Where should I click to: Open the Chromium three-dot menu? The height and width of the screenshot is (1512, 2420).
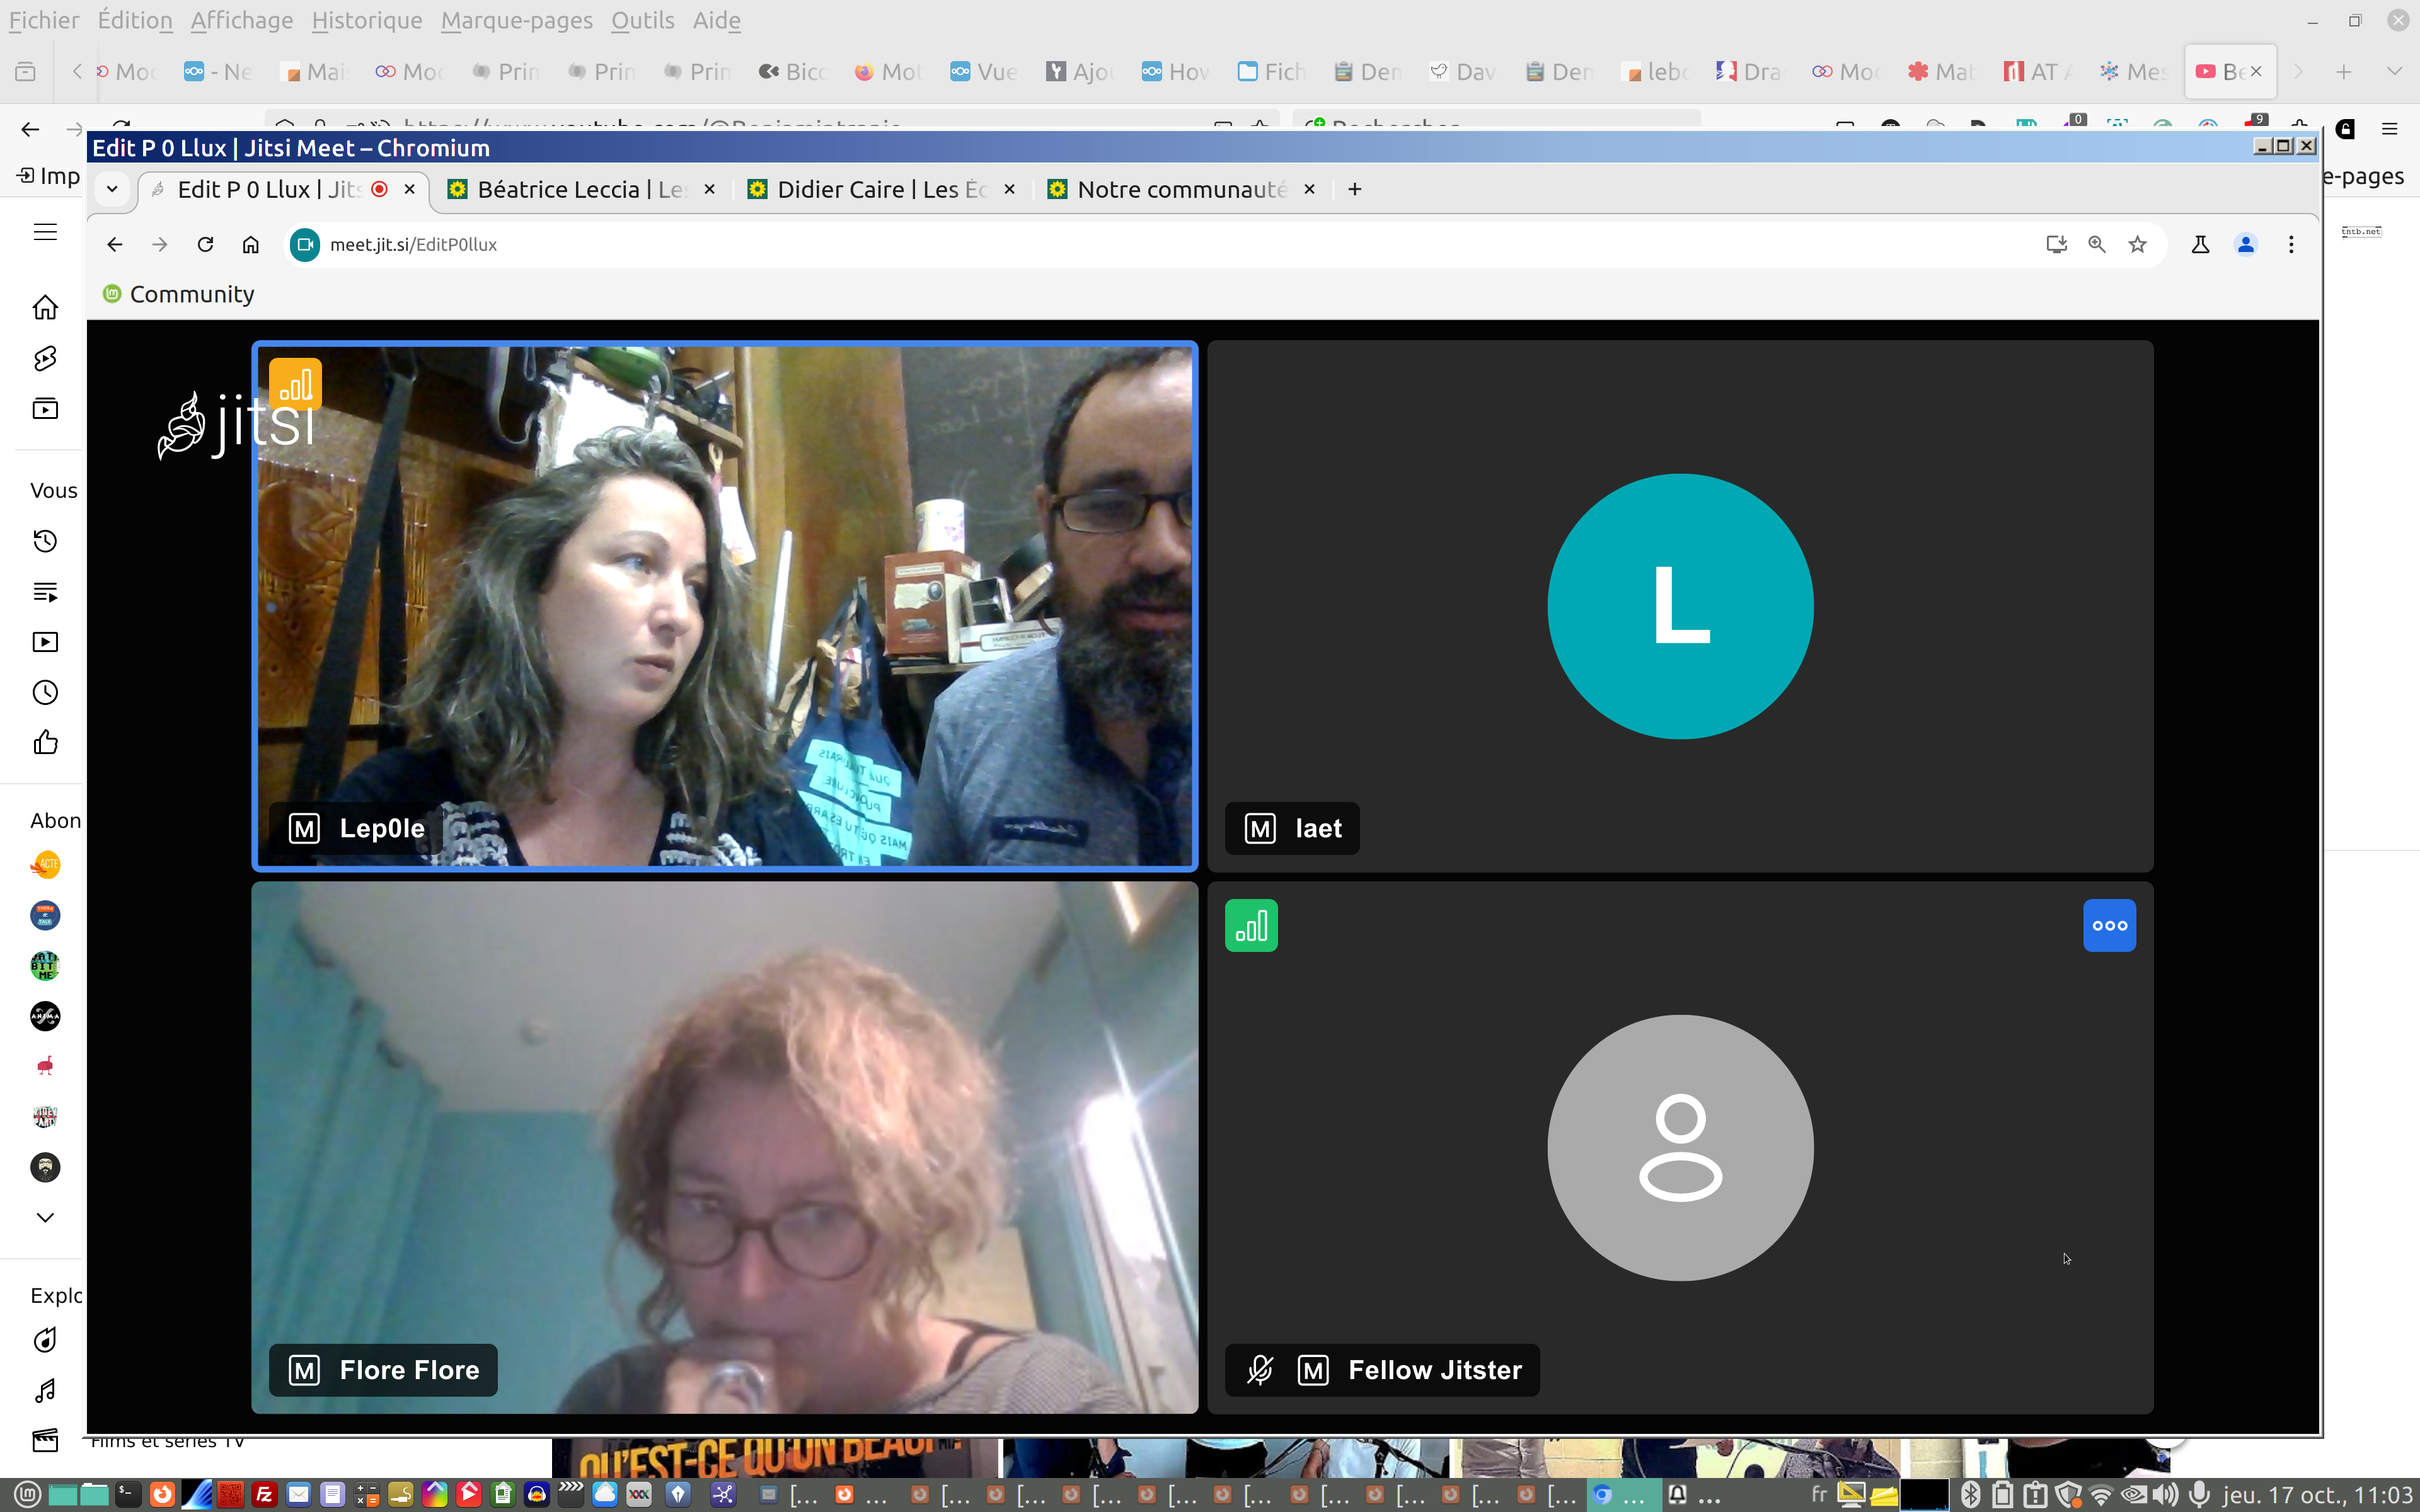coord(2291,245)
